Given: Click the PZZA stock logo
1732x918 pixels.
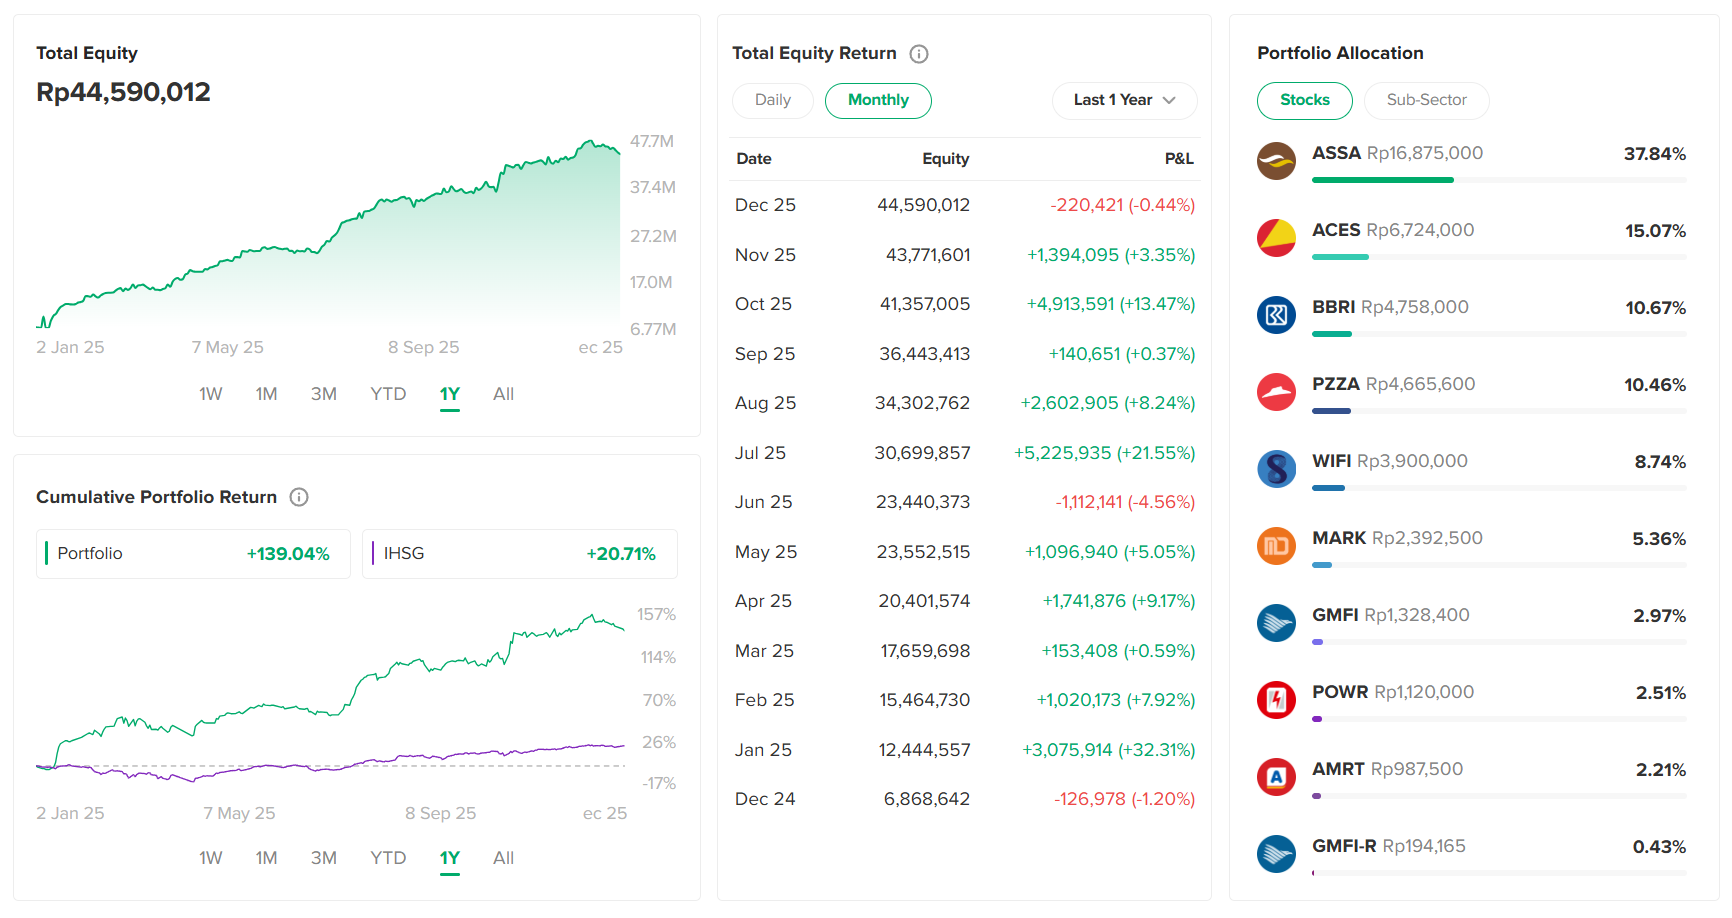Looking at the screenshot, I should pos(1276,392).
